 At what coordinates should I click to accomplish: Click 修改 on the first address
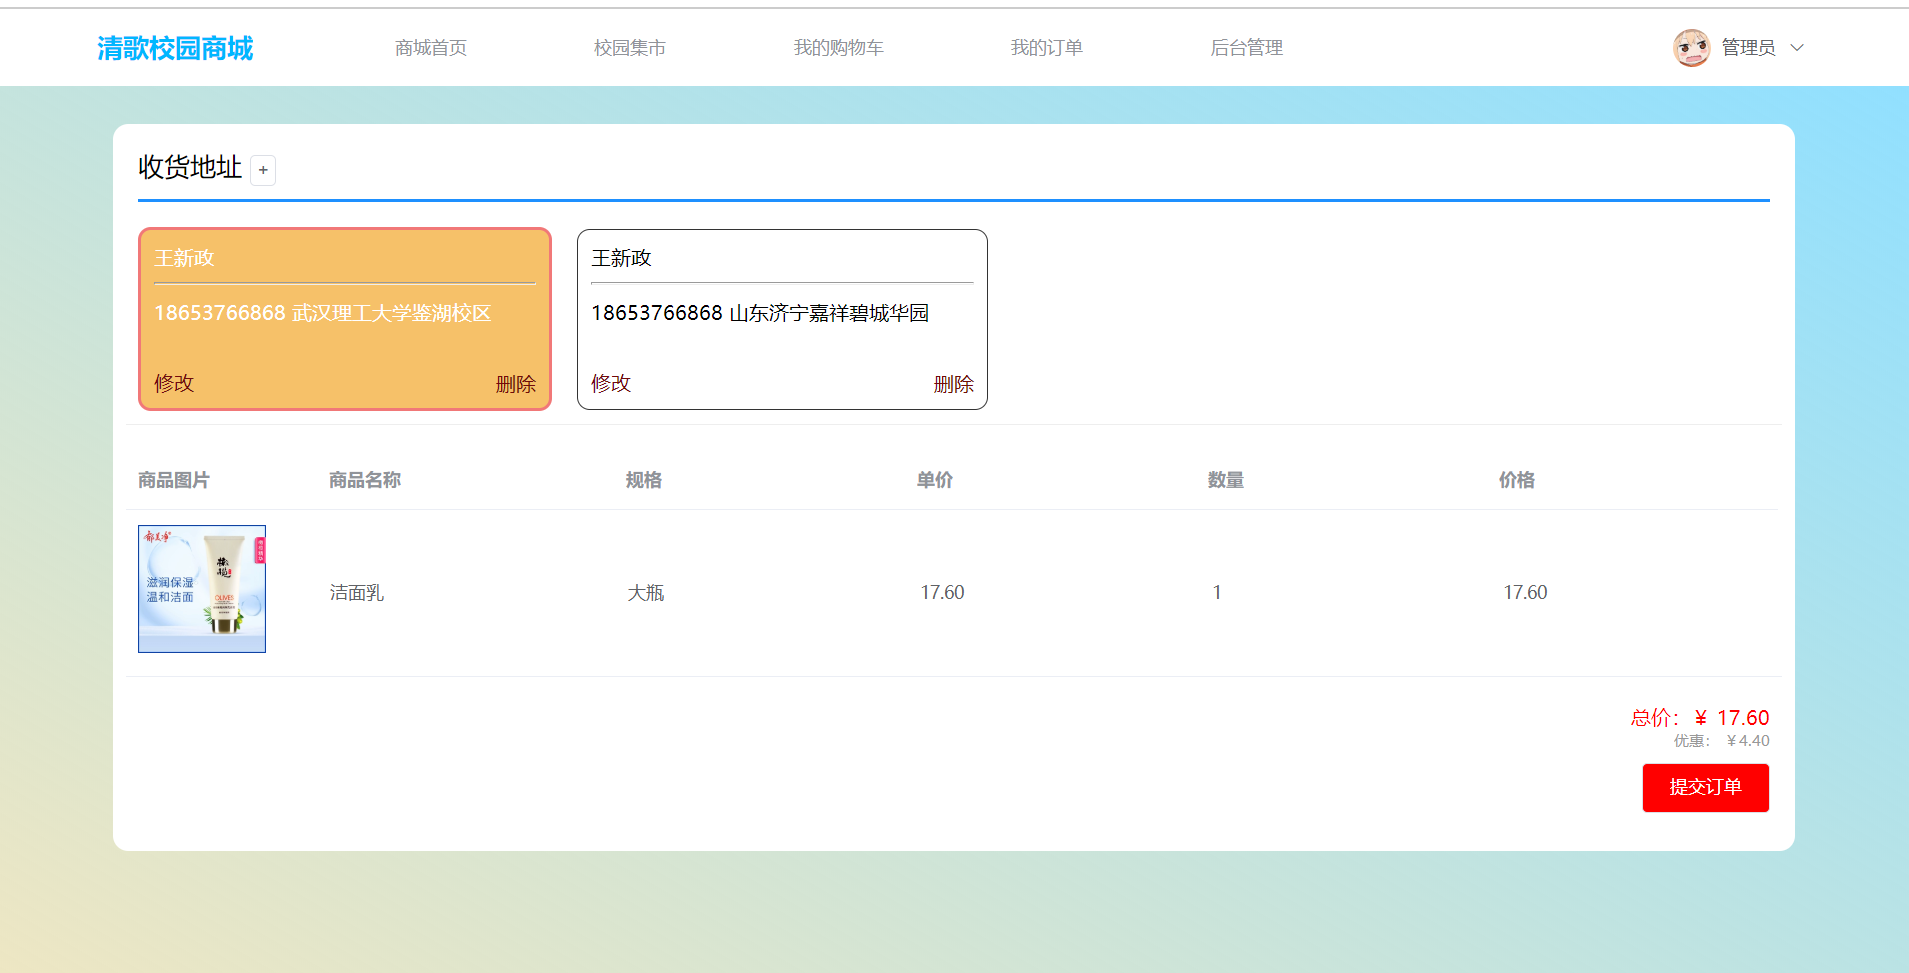[x=173, y=383]
